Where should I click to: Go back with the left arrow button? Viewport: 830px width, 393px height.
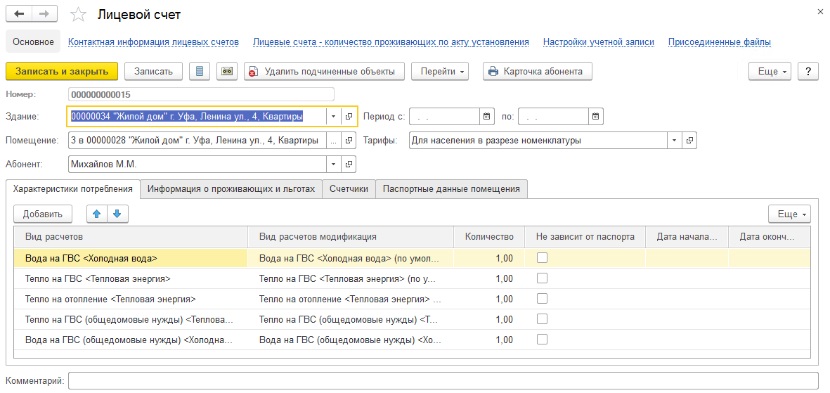[19, 14]
